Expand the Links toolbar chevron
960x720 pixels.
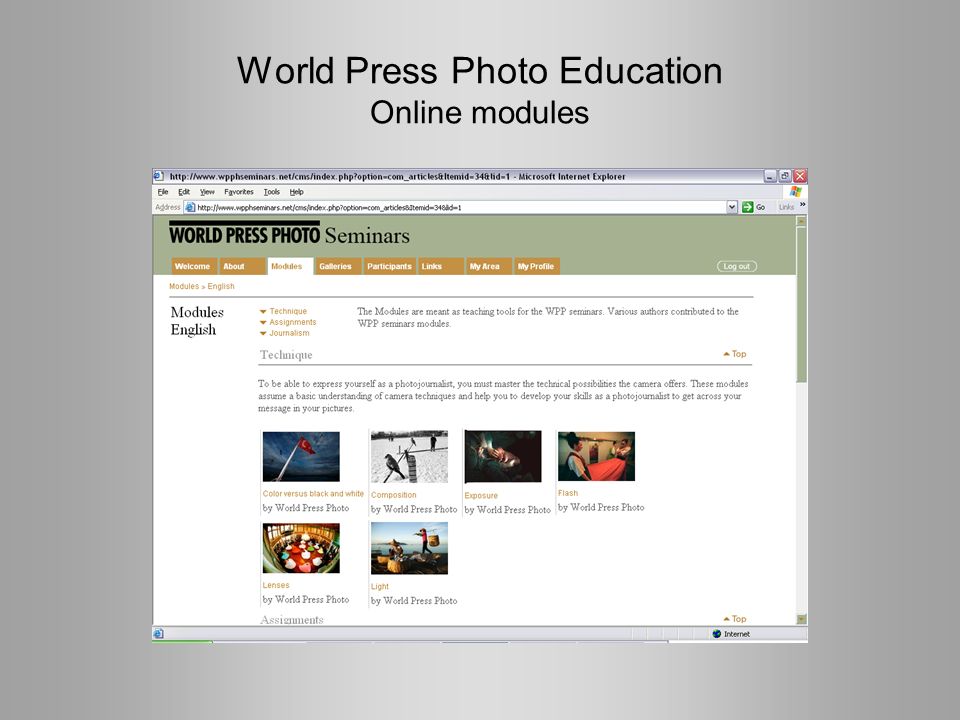[803, 204]
